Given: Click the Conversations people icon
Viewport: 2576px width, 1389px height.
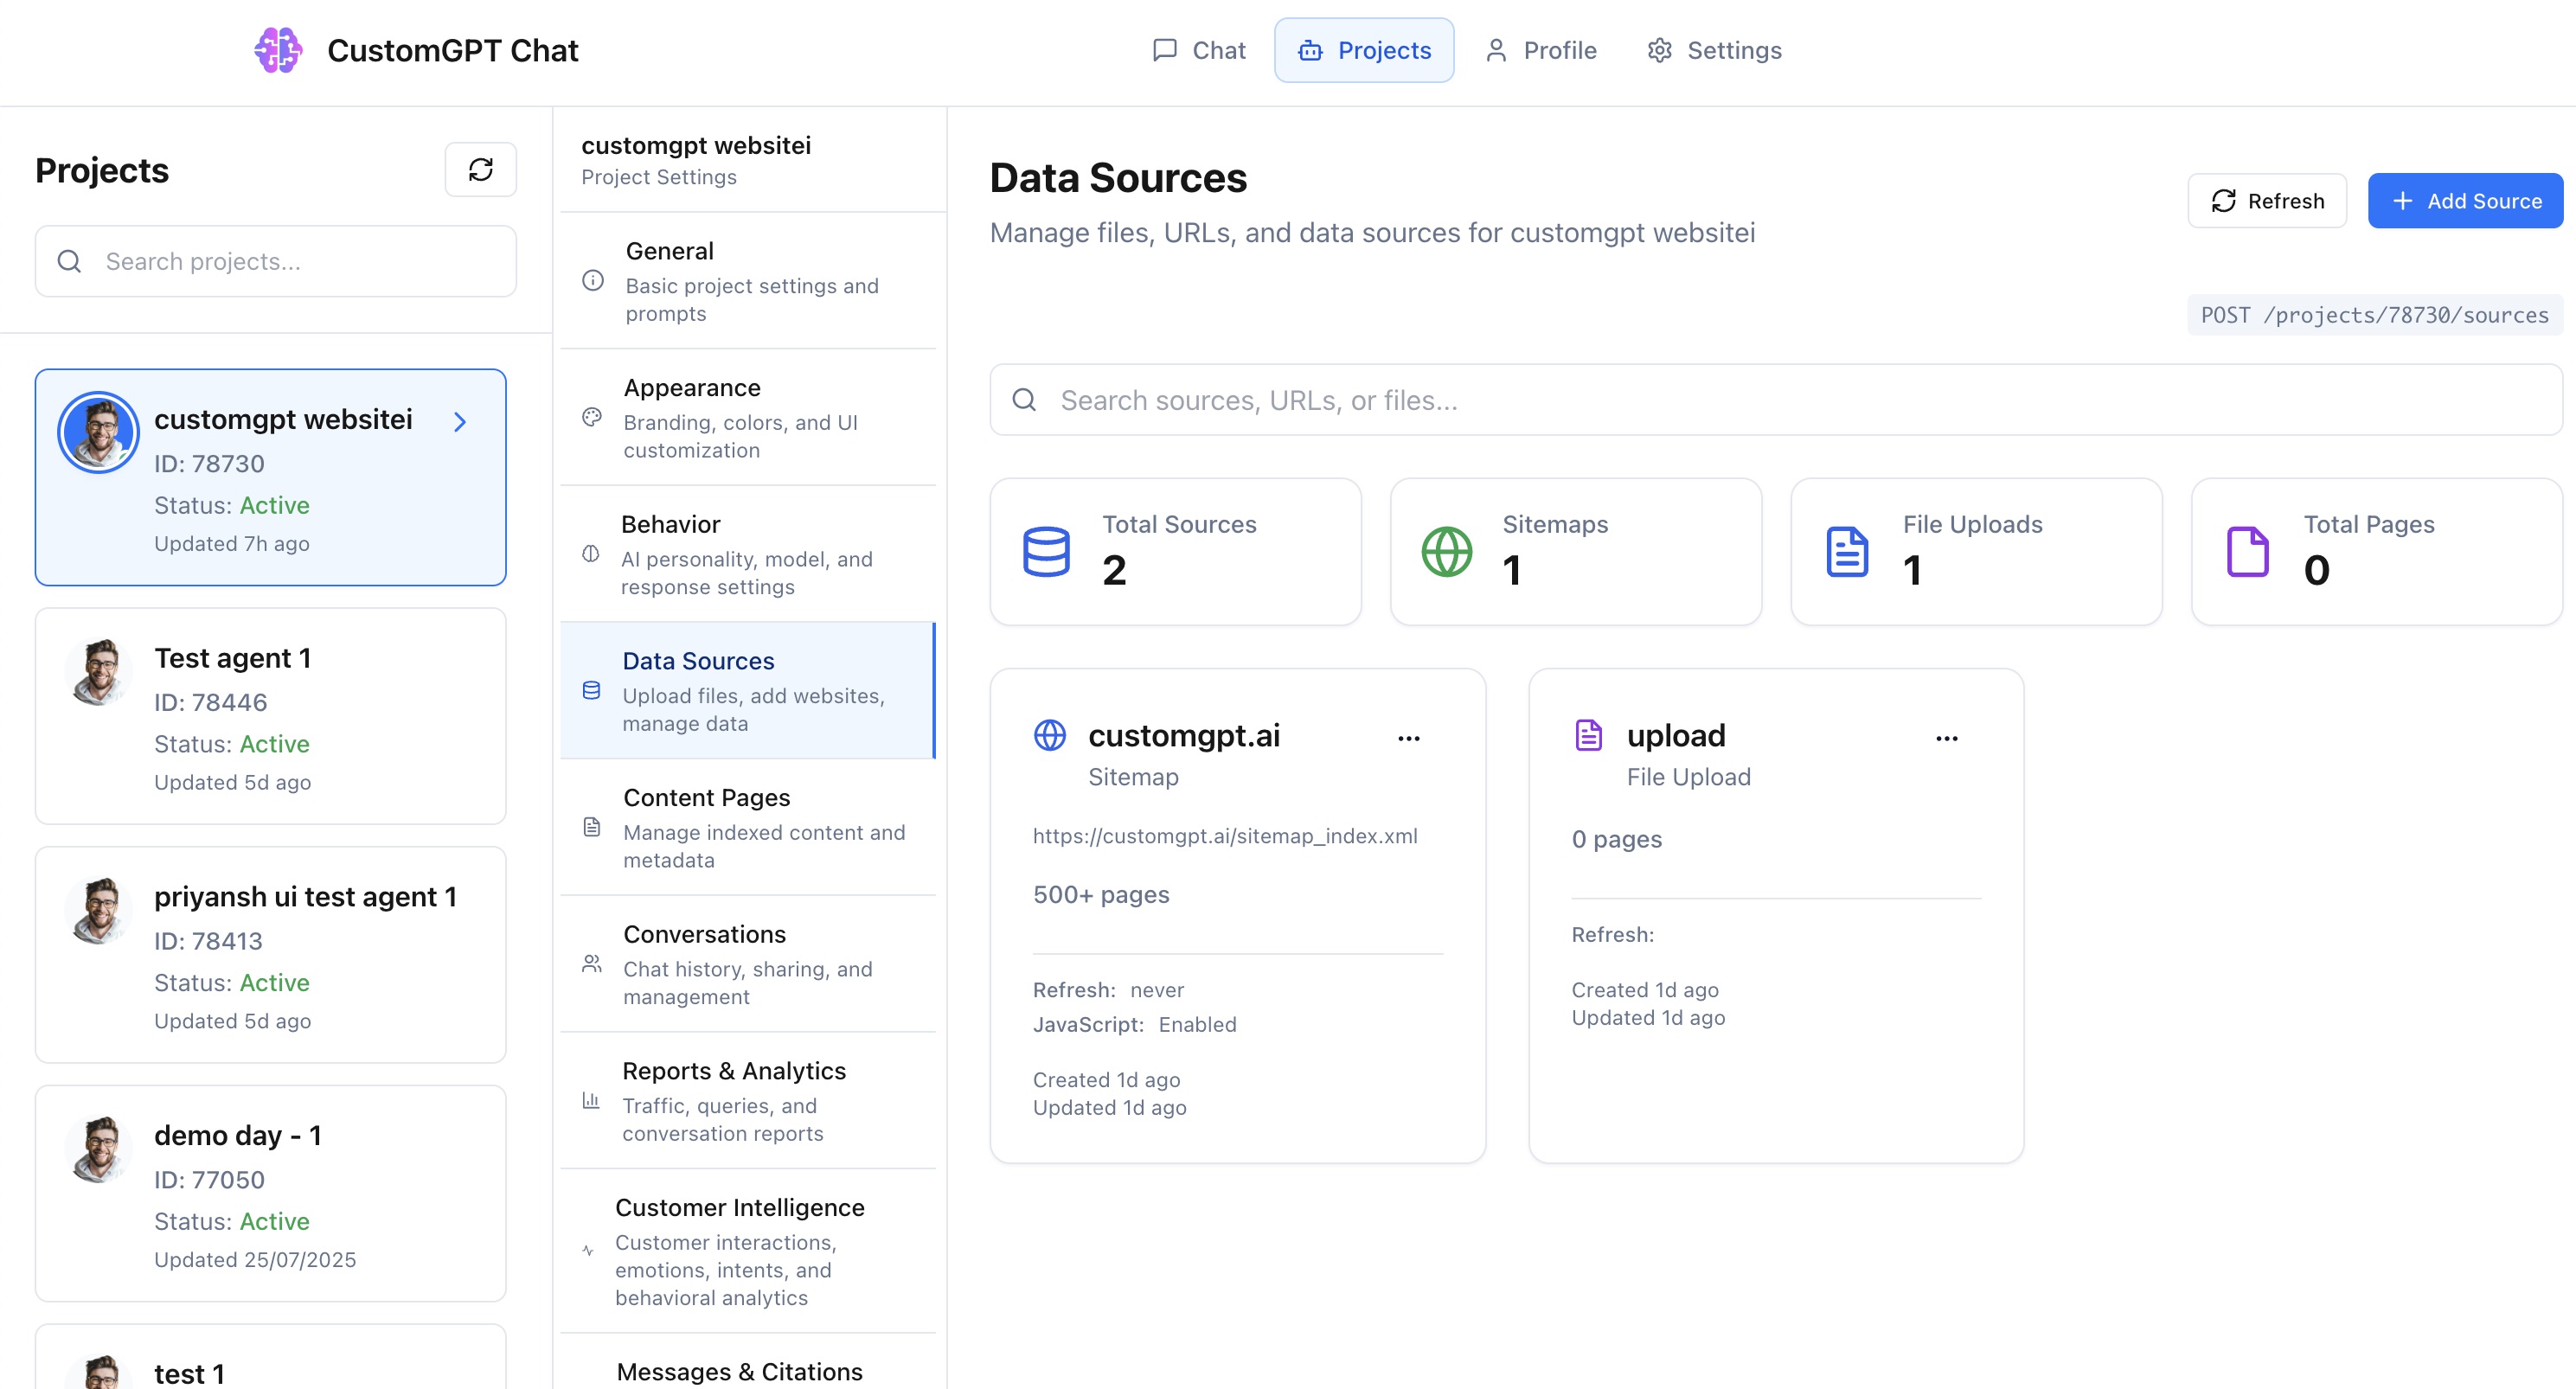Looking at the screenshot, I should point(592,964).
